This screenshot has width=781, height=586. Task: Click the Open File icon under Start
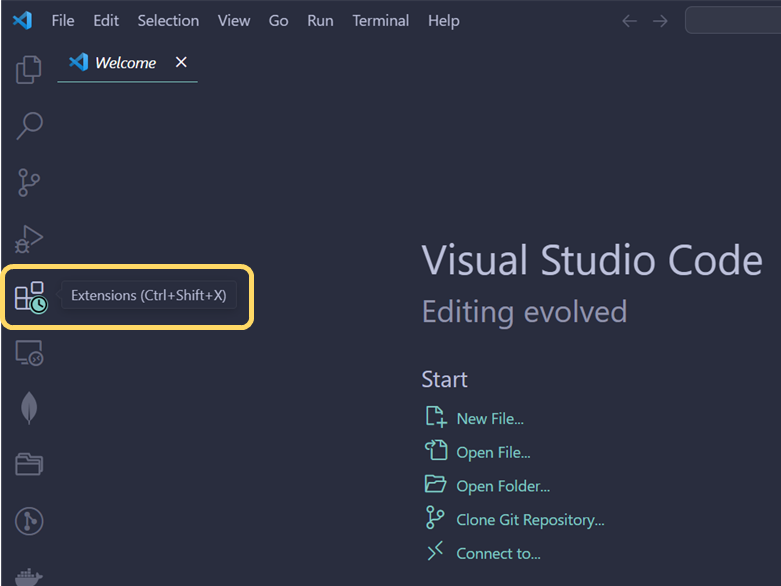436,450
